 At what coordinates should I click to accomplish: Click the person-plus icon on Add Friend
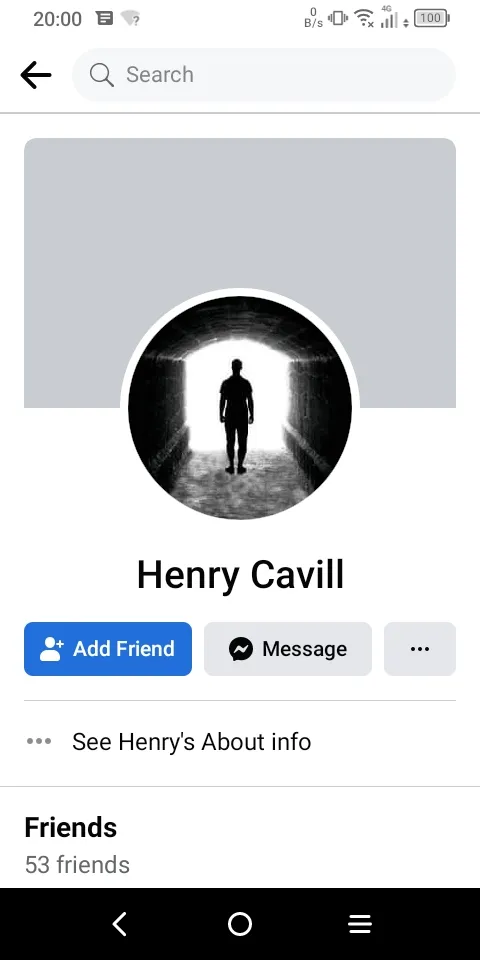coord(51,649)
